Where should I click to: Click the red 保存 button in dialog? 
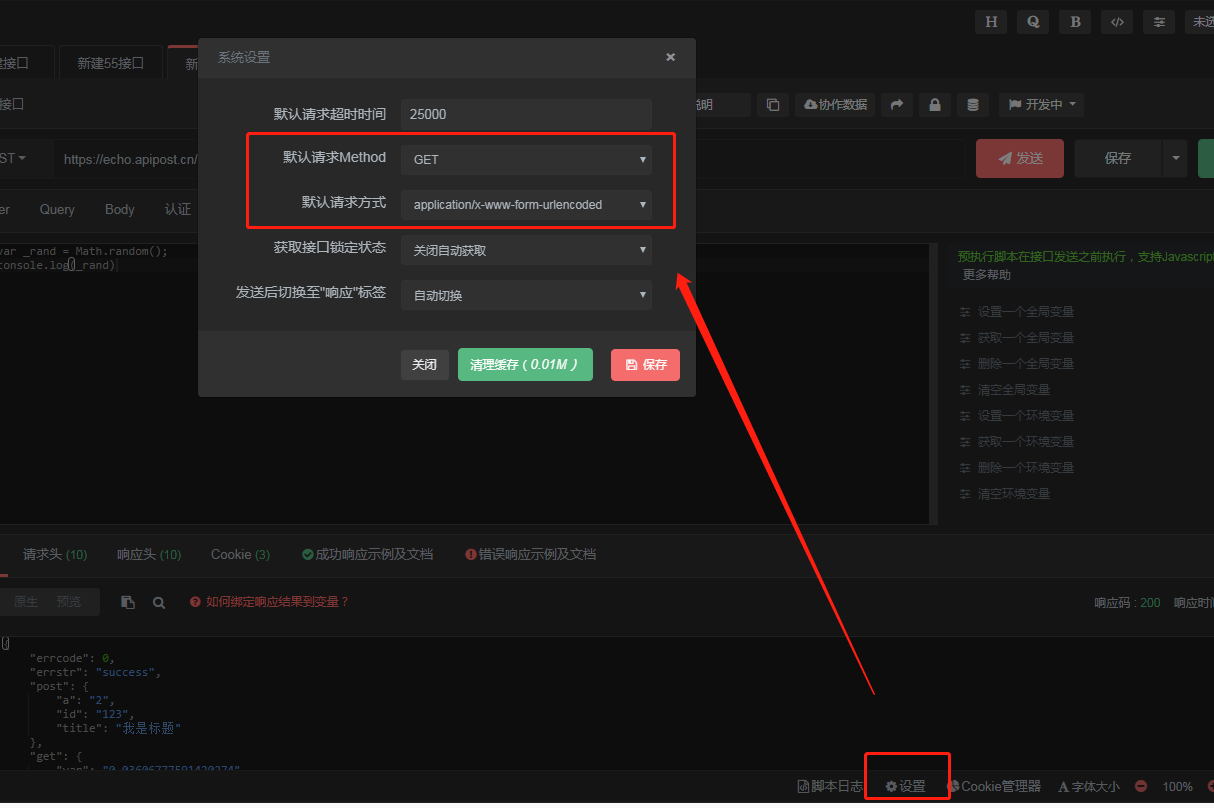coord(645,365)
